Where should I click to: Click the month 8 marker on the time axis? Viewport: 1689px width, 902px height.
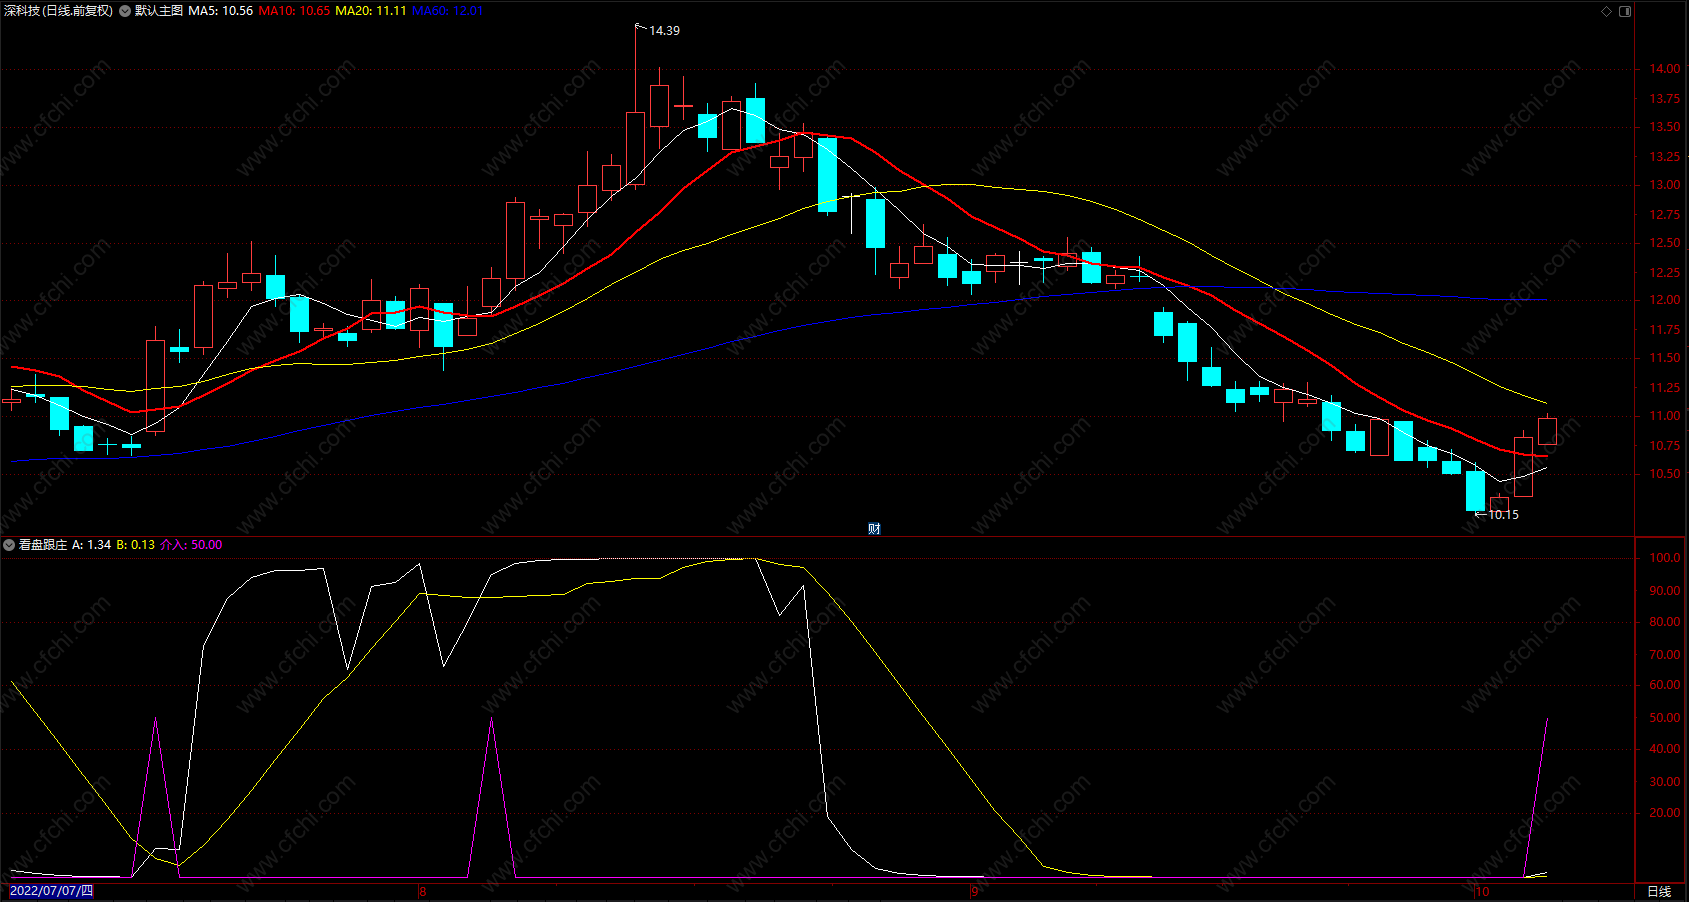[x=422, y=891]
